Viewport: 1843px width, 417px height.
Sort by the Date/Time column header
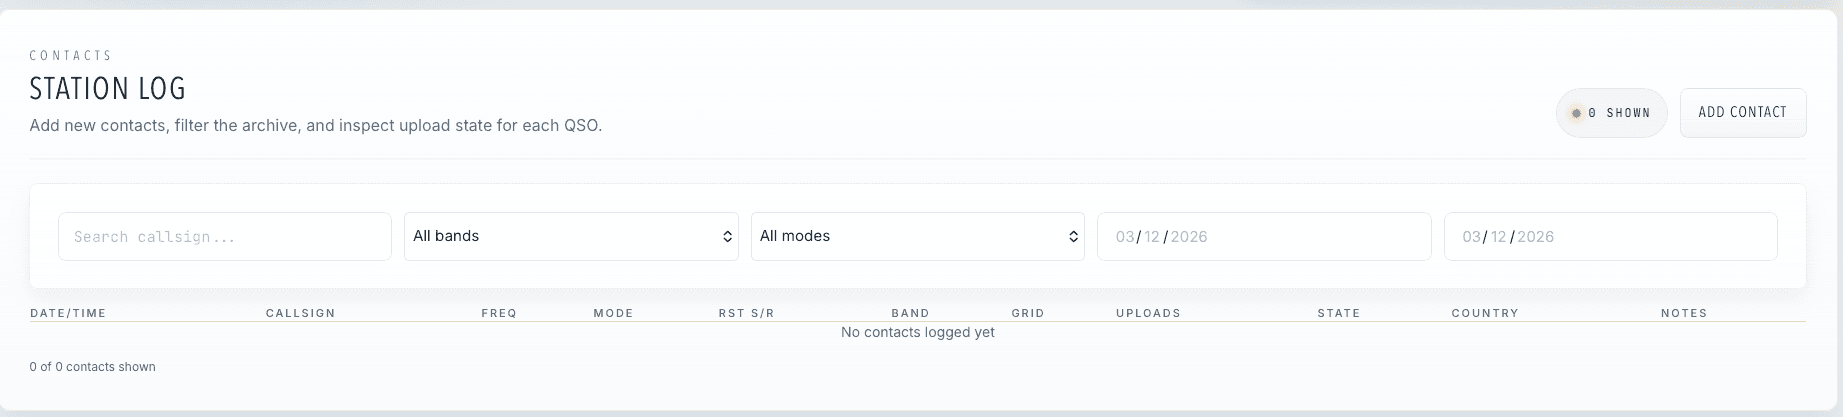[x=68, y=313]
